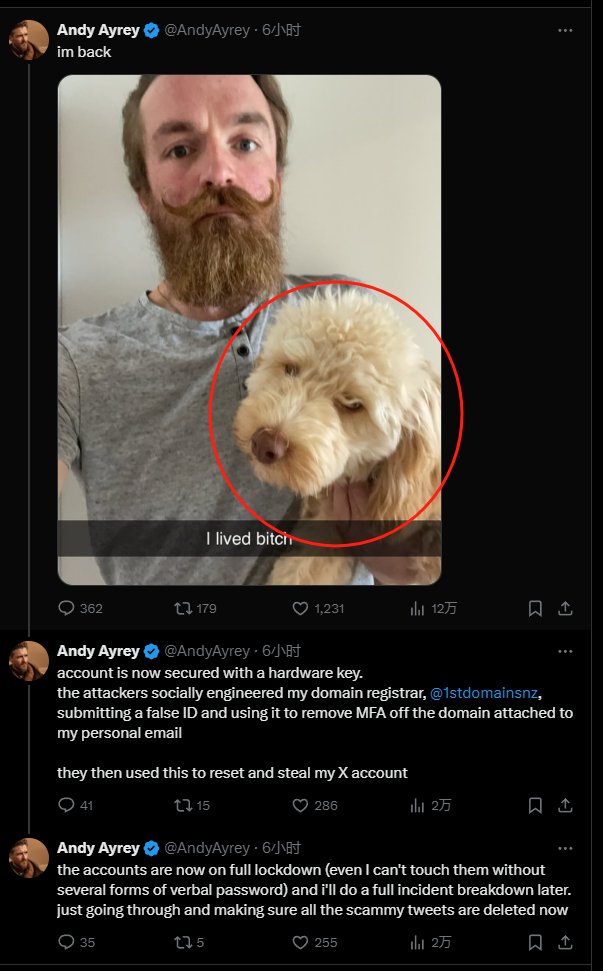Bookmark the hardware key tweet

click(x=535, y=805)
